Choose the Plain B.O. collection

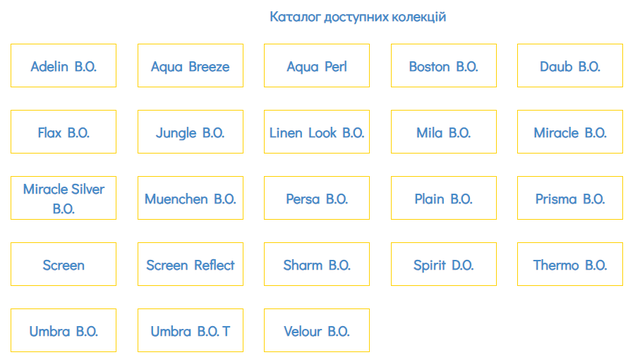444,198
